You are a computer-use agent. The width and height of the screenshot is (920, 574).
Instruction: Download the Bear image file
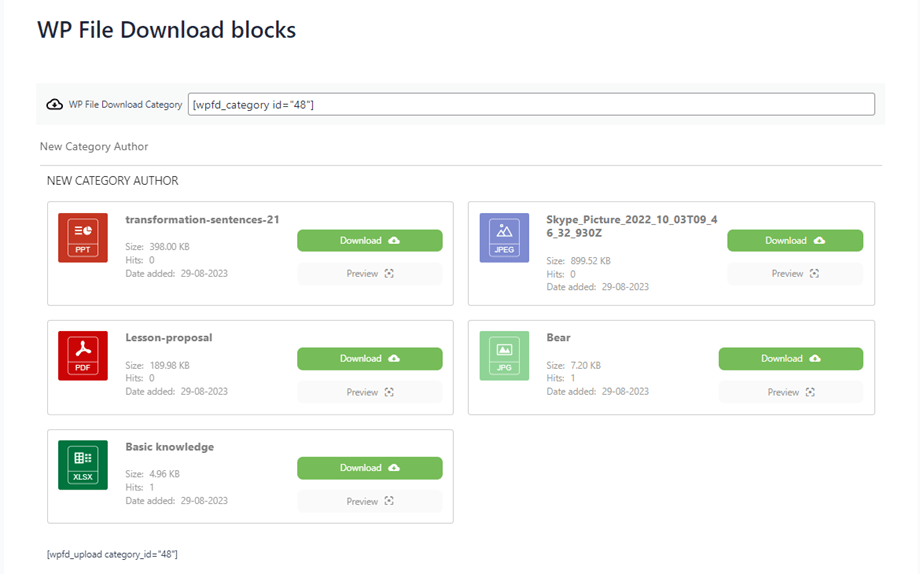[x=790, y=359]
